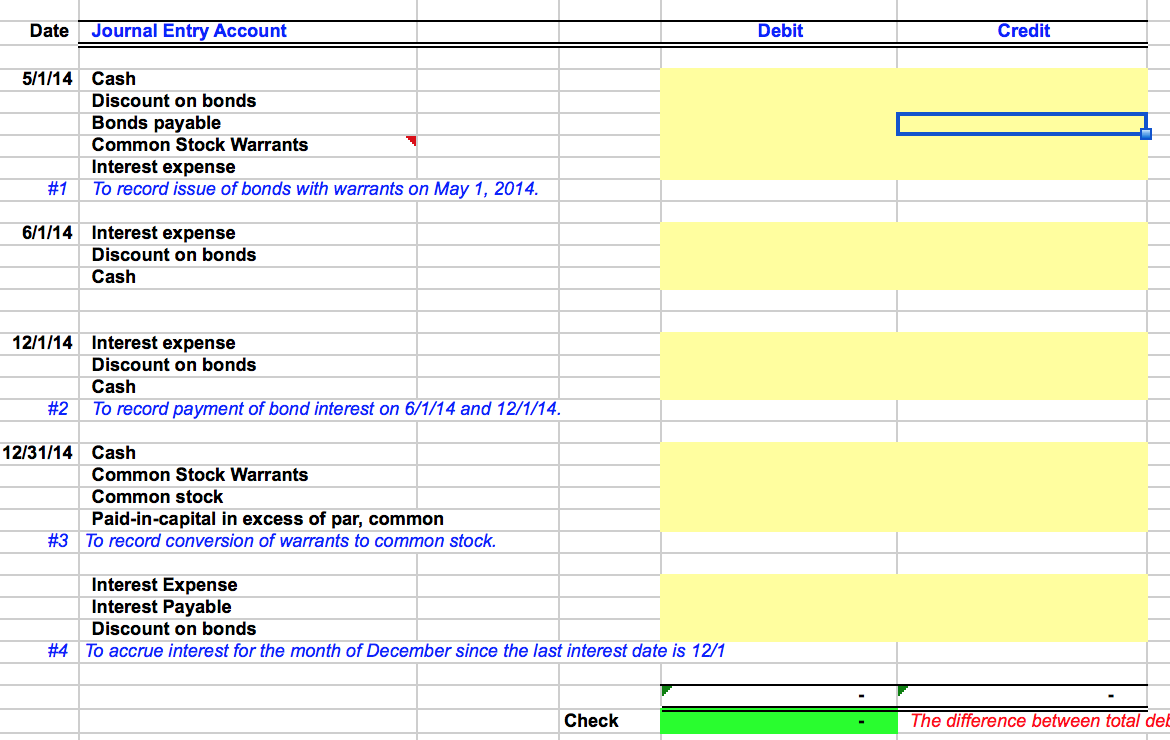Select Discount on bonds in the 5/1/14 entry

(174, 101)
